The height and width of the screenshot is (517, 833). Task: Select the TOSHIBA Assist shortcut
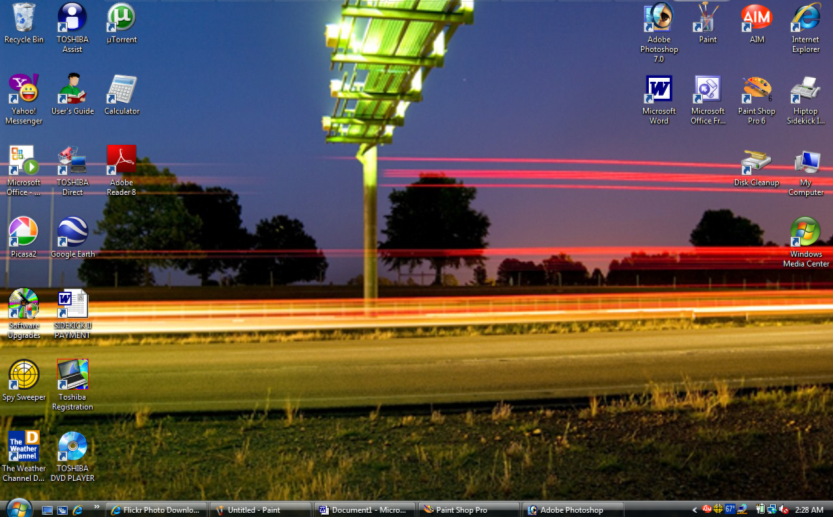(72, 28)
